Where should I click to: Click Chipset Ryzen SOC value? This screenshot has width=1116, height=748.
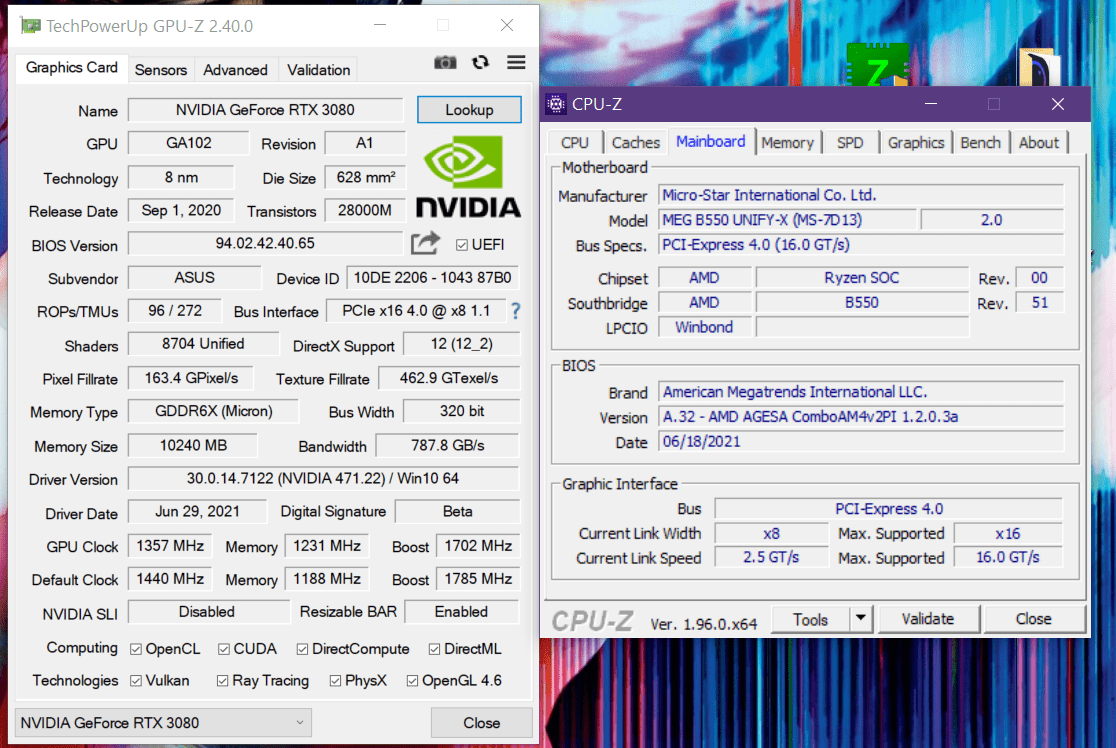(x=861, y=278)
